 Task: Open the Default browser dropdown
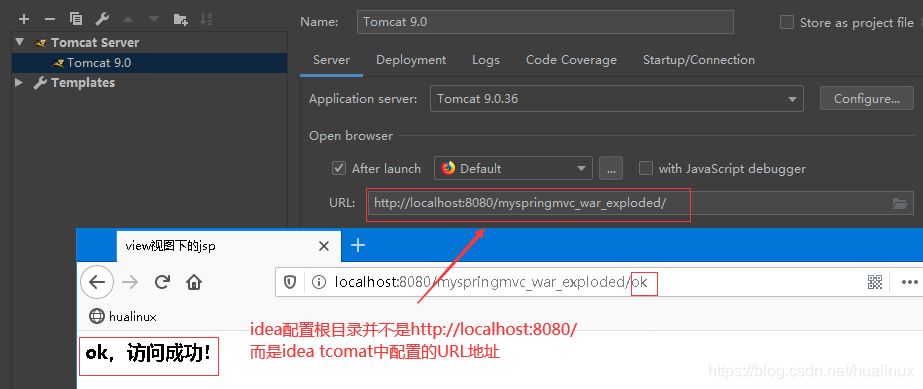pyautogui.click(x=513, y=168)
